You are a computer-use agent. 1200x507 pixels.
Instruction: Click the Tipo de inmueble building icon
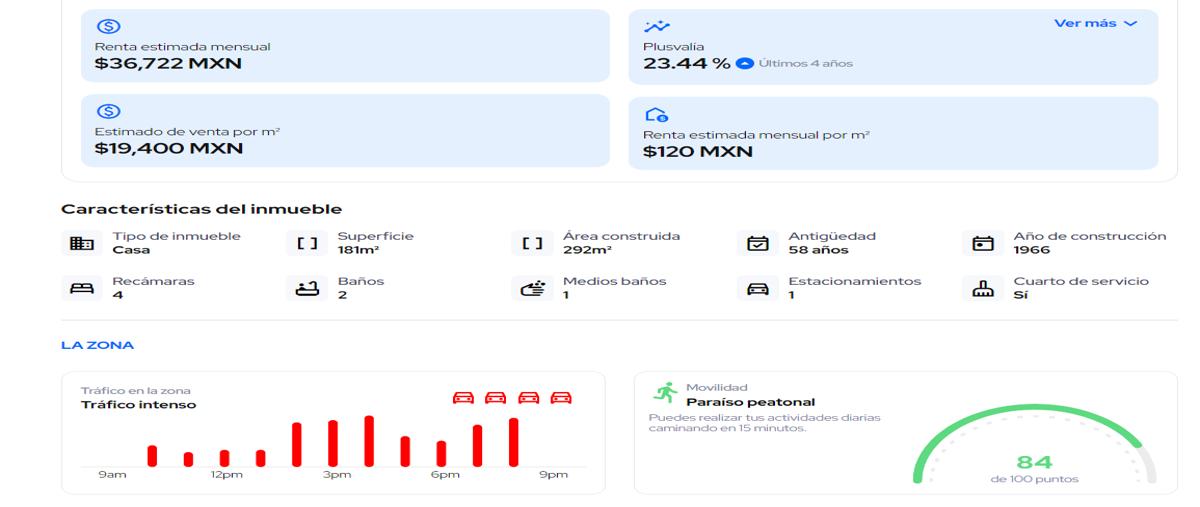coord(82,243)
